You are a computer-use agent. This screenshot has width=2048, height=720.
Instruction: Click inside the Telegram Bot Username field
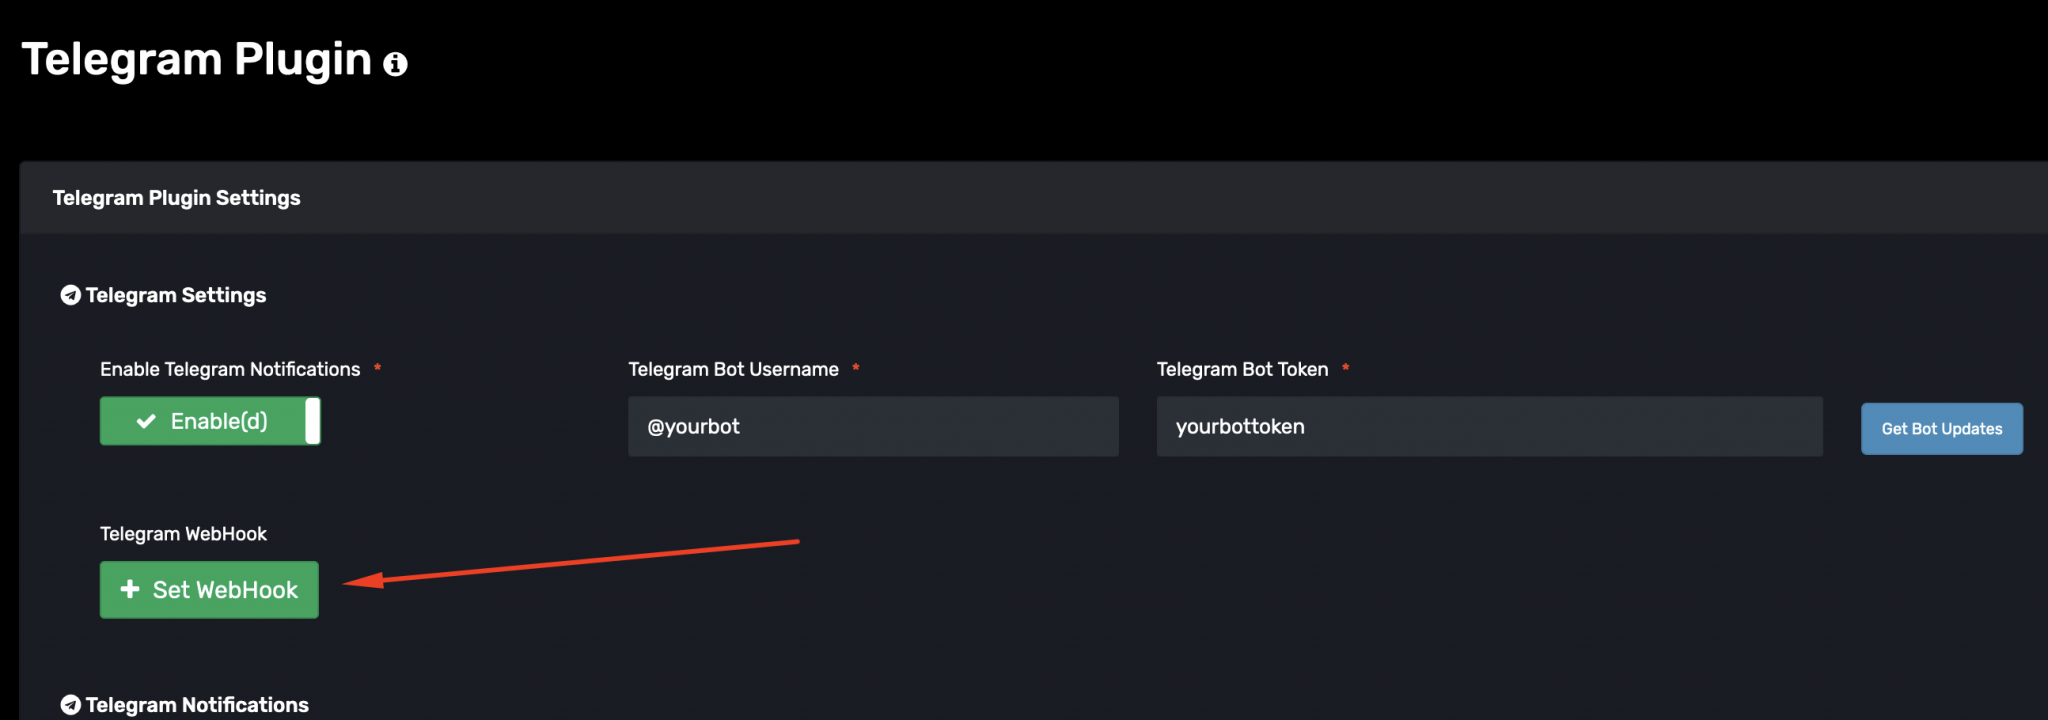click(872, 426)
